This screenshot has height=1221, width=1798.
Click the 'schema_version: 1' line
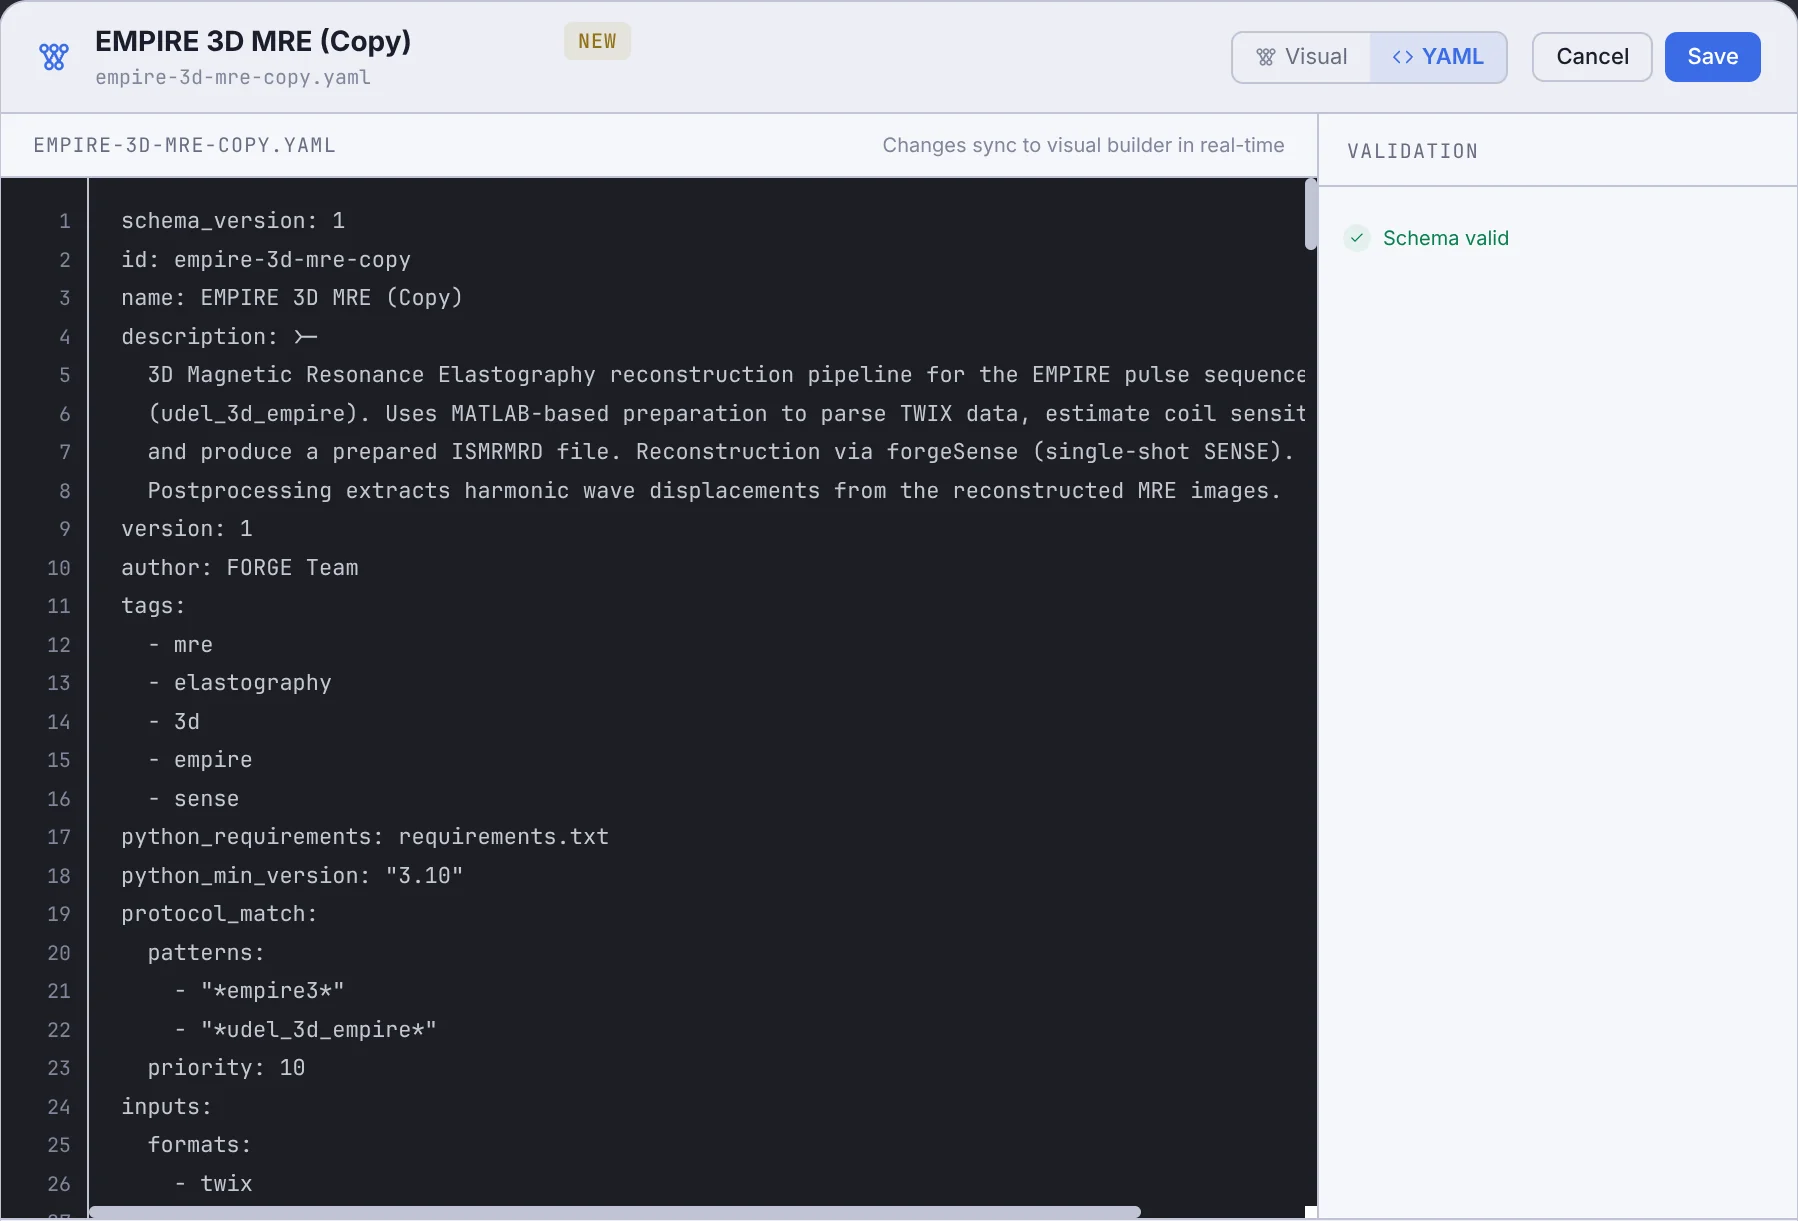[233, 220]
